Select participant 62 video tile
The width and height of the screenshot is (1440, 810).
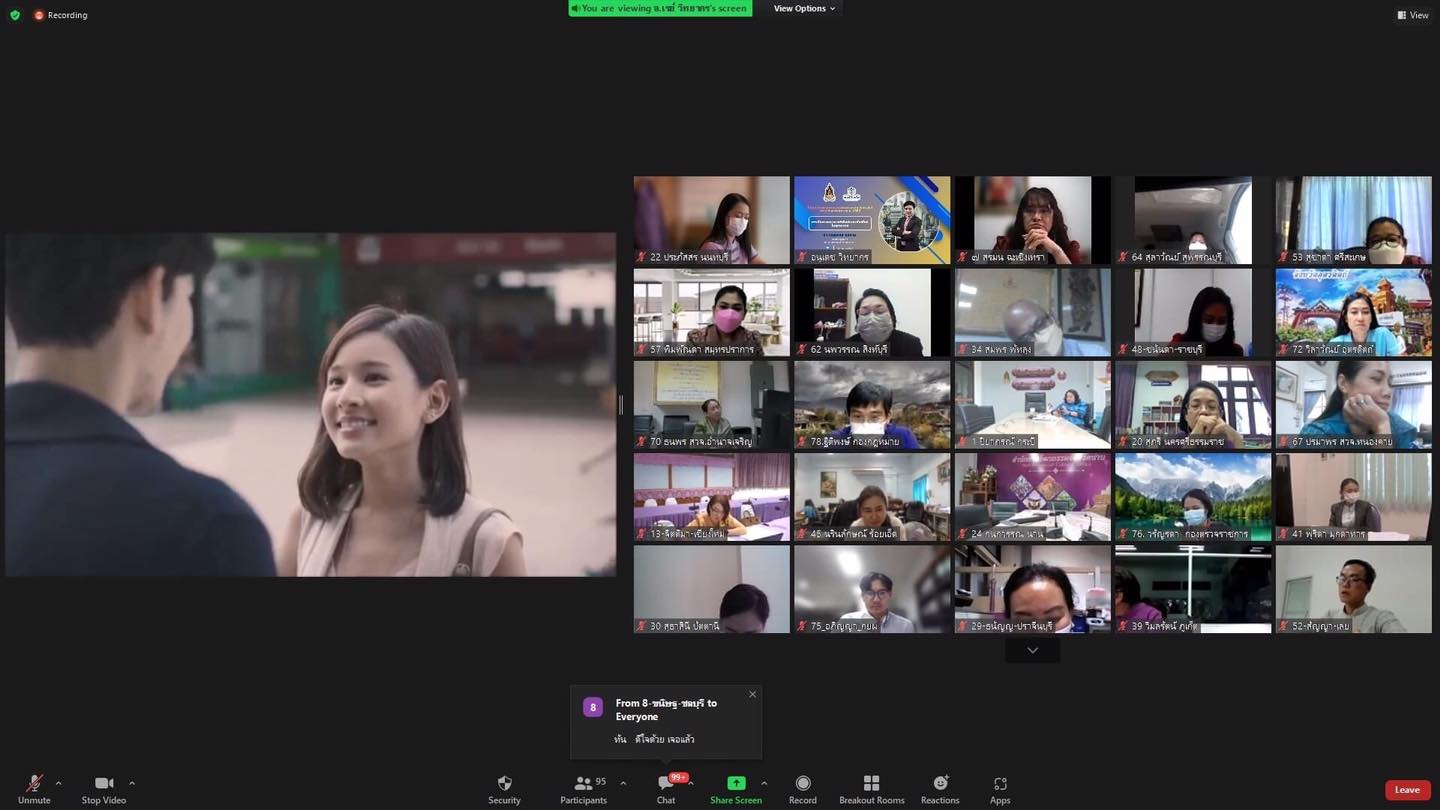pos(872,312)
